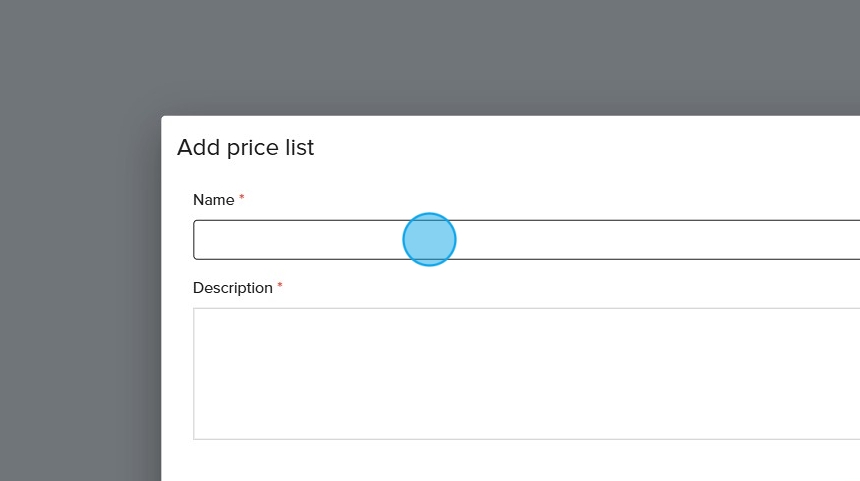Screen dimensions: 860x481
Task: Click the Name input field
Action: tap(526, 240)
